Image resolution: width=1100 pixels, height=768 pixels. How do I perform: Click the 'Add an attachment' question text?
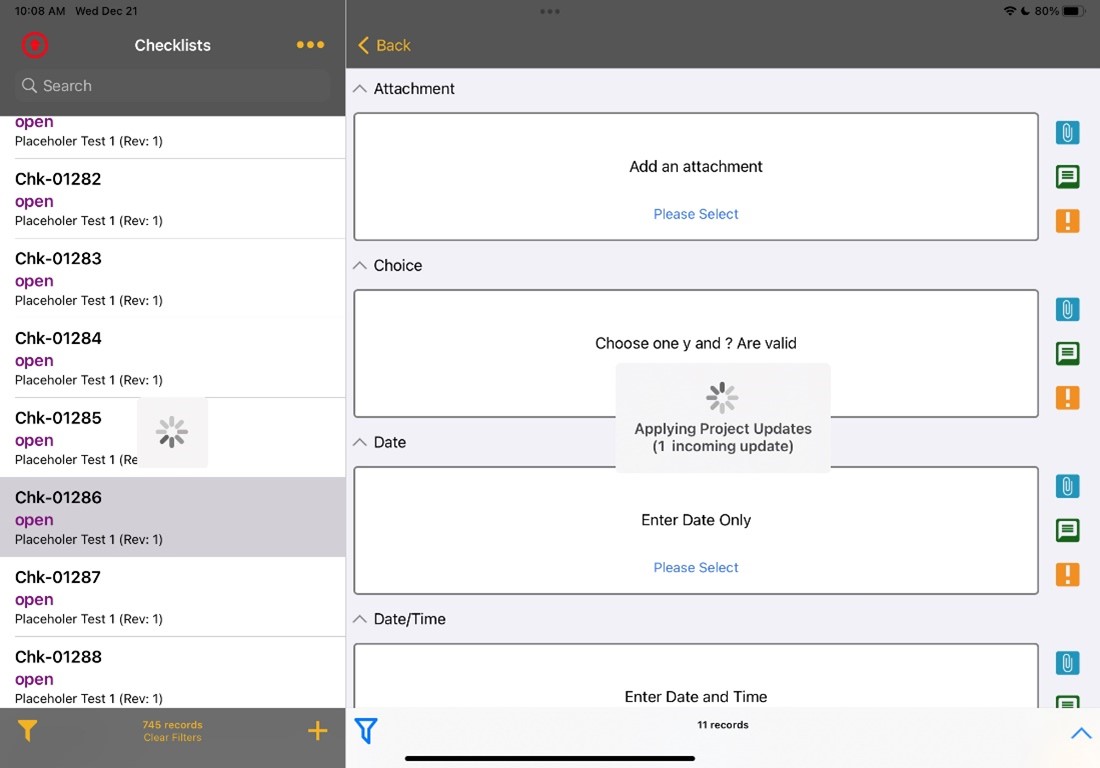coord(696,166)
